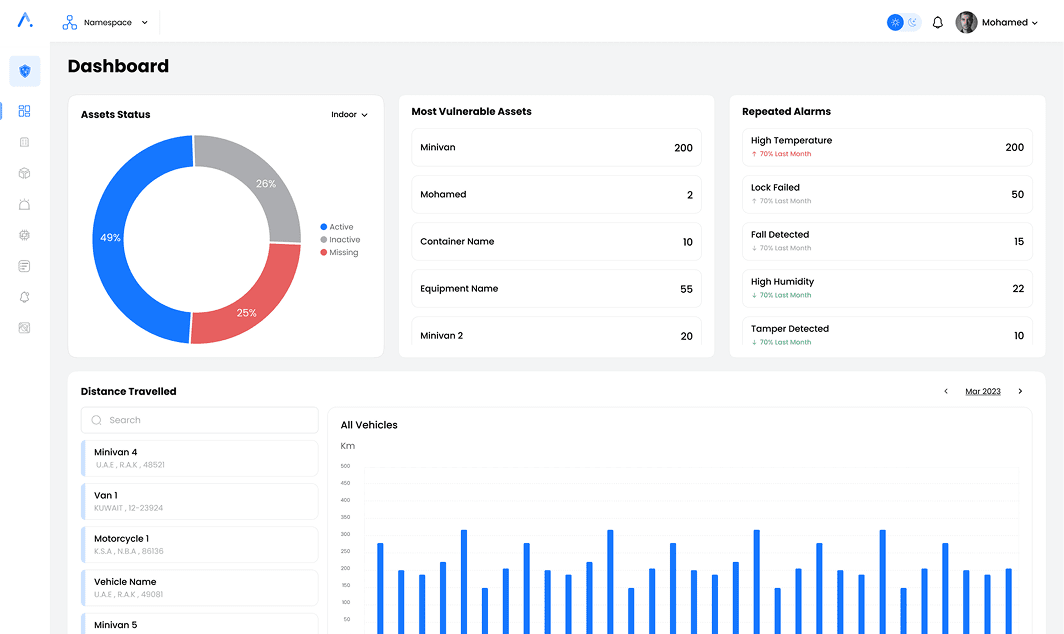
Task: Select Motorcycle 1 in vehicle list
Action: 200,544
